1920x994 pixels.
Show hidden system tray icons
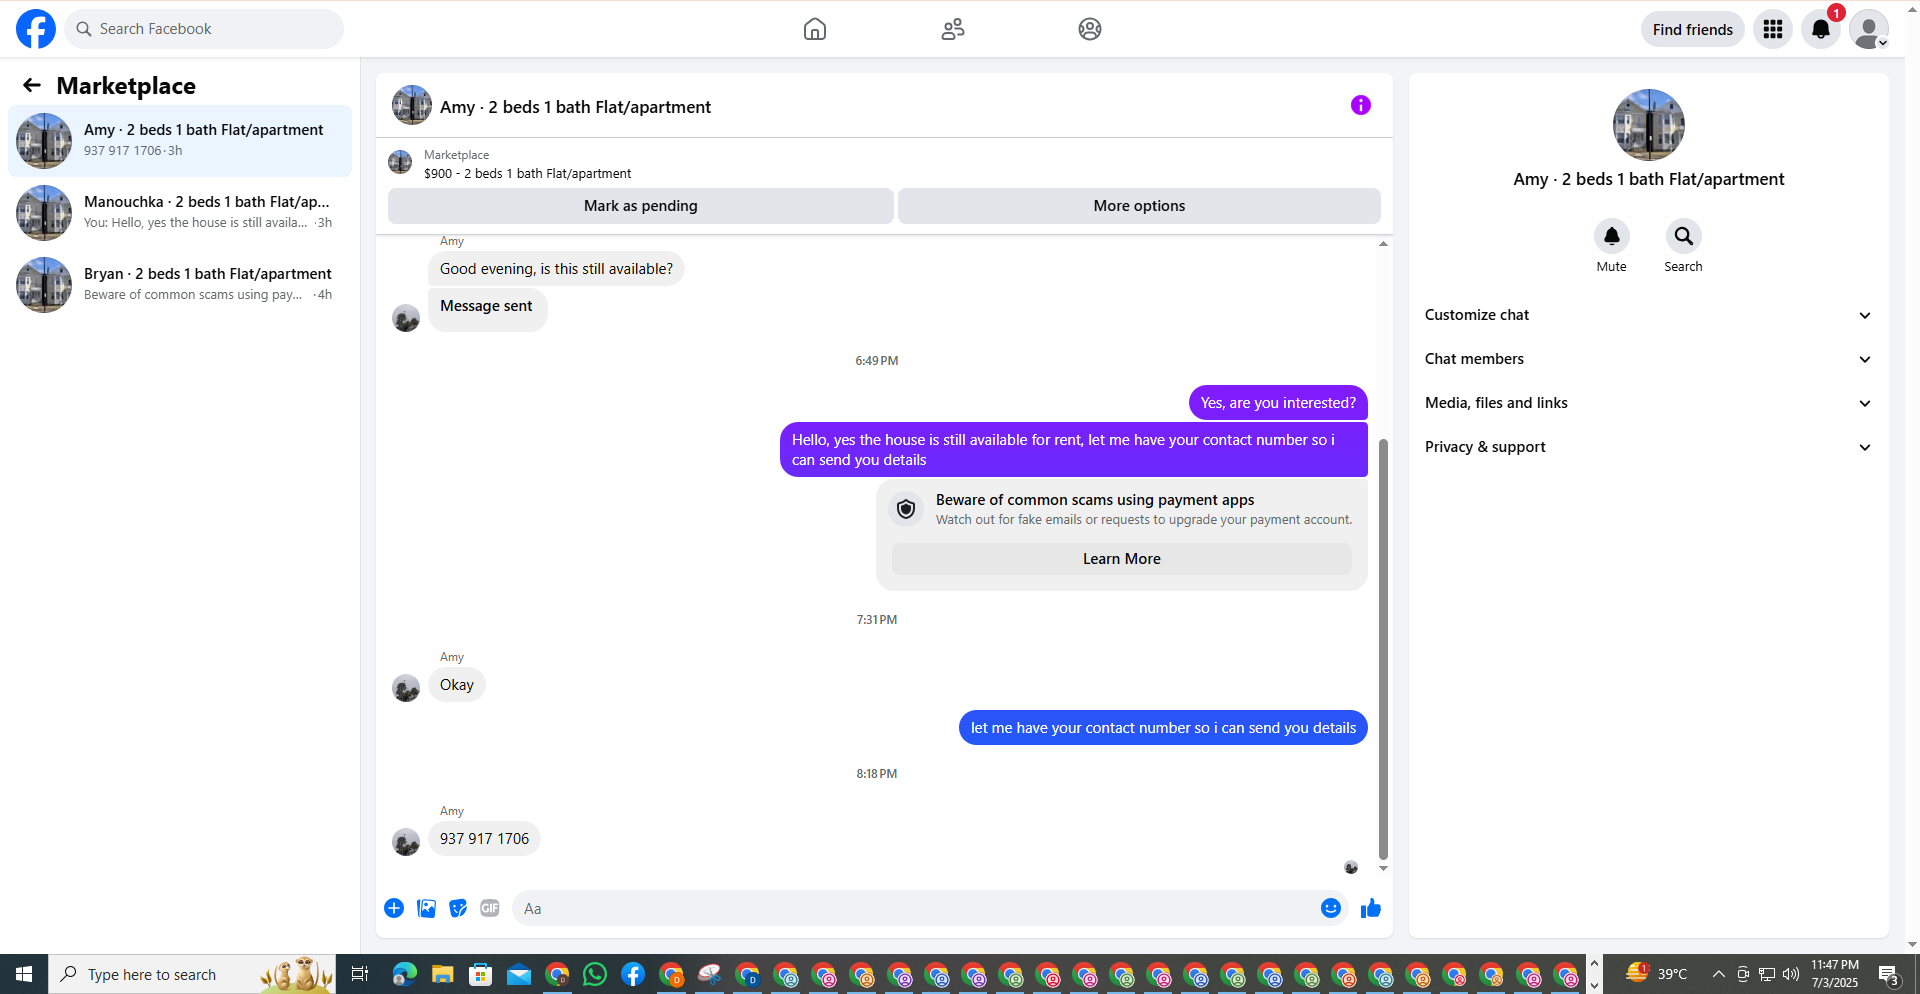click(x=1718, y=974)
